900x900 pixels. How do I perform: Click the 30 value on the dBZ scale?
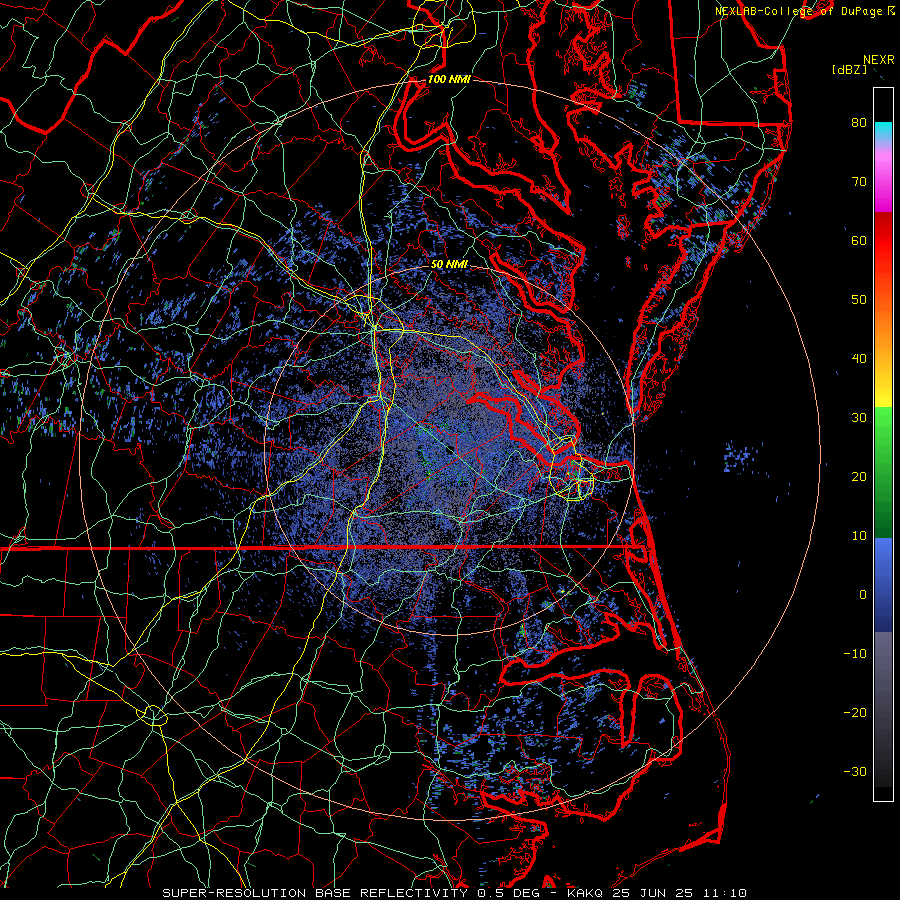[x=859, y=417]
